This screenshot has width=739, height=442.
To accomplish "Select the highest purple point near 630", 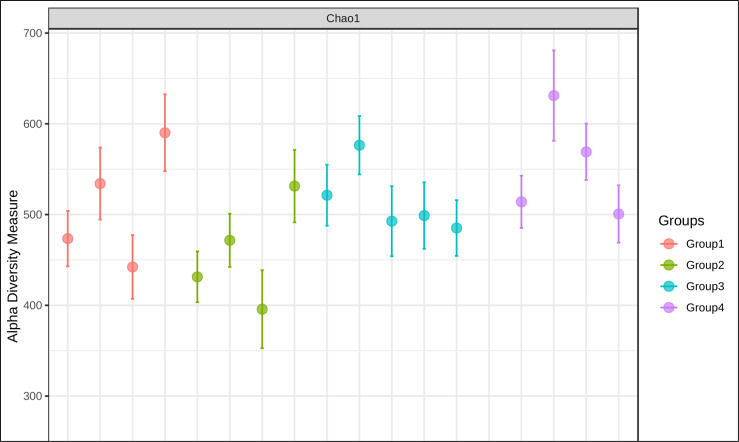I will tap(554, 96).
